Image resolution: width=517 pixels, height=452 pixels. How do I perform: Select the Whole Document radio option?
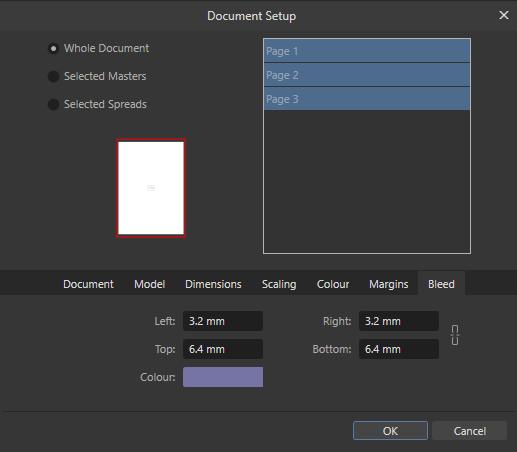(x=53, y=48)
